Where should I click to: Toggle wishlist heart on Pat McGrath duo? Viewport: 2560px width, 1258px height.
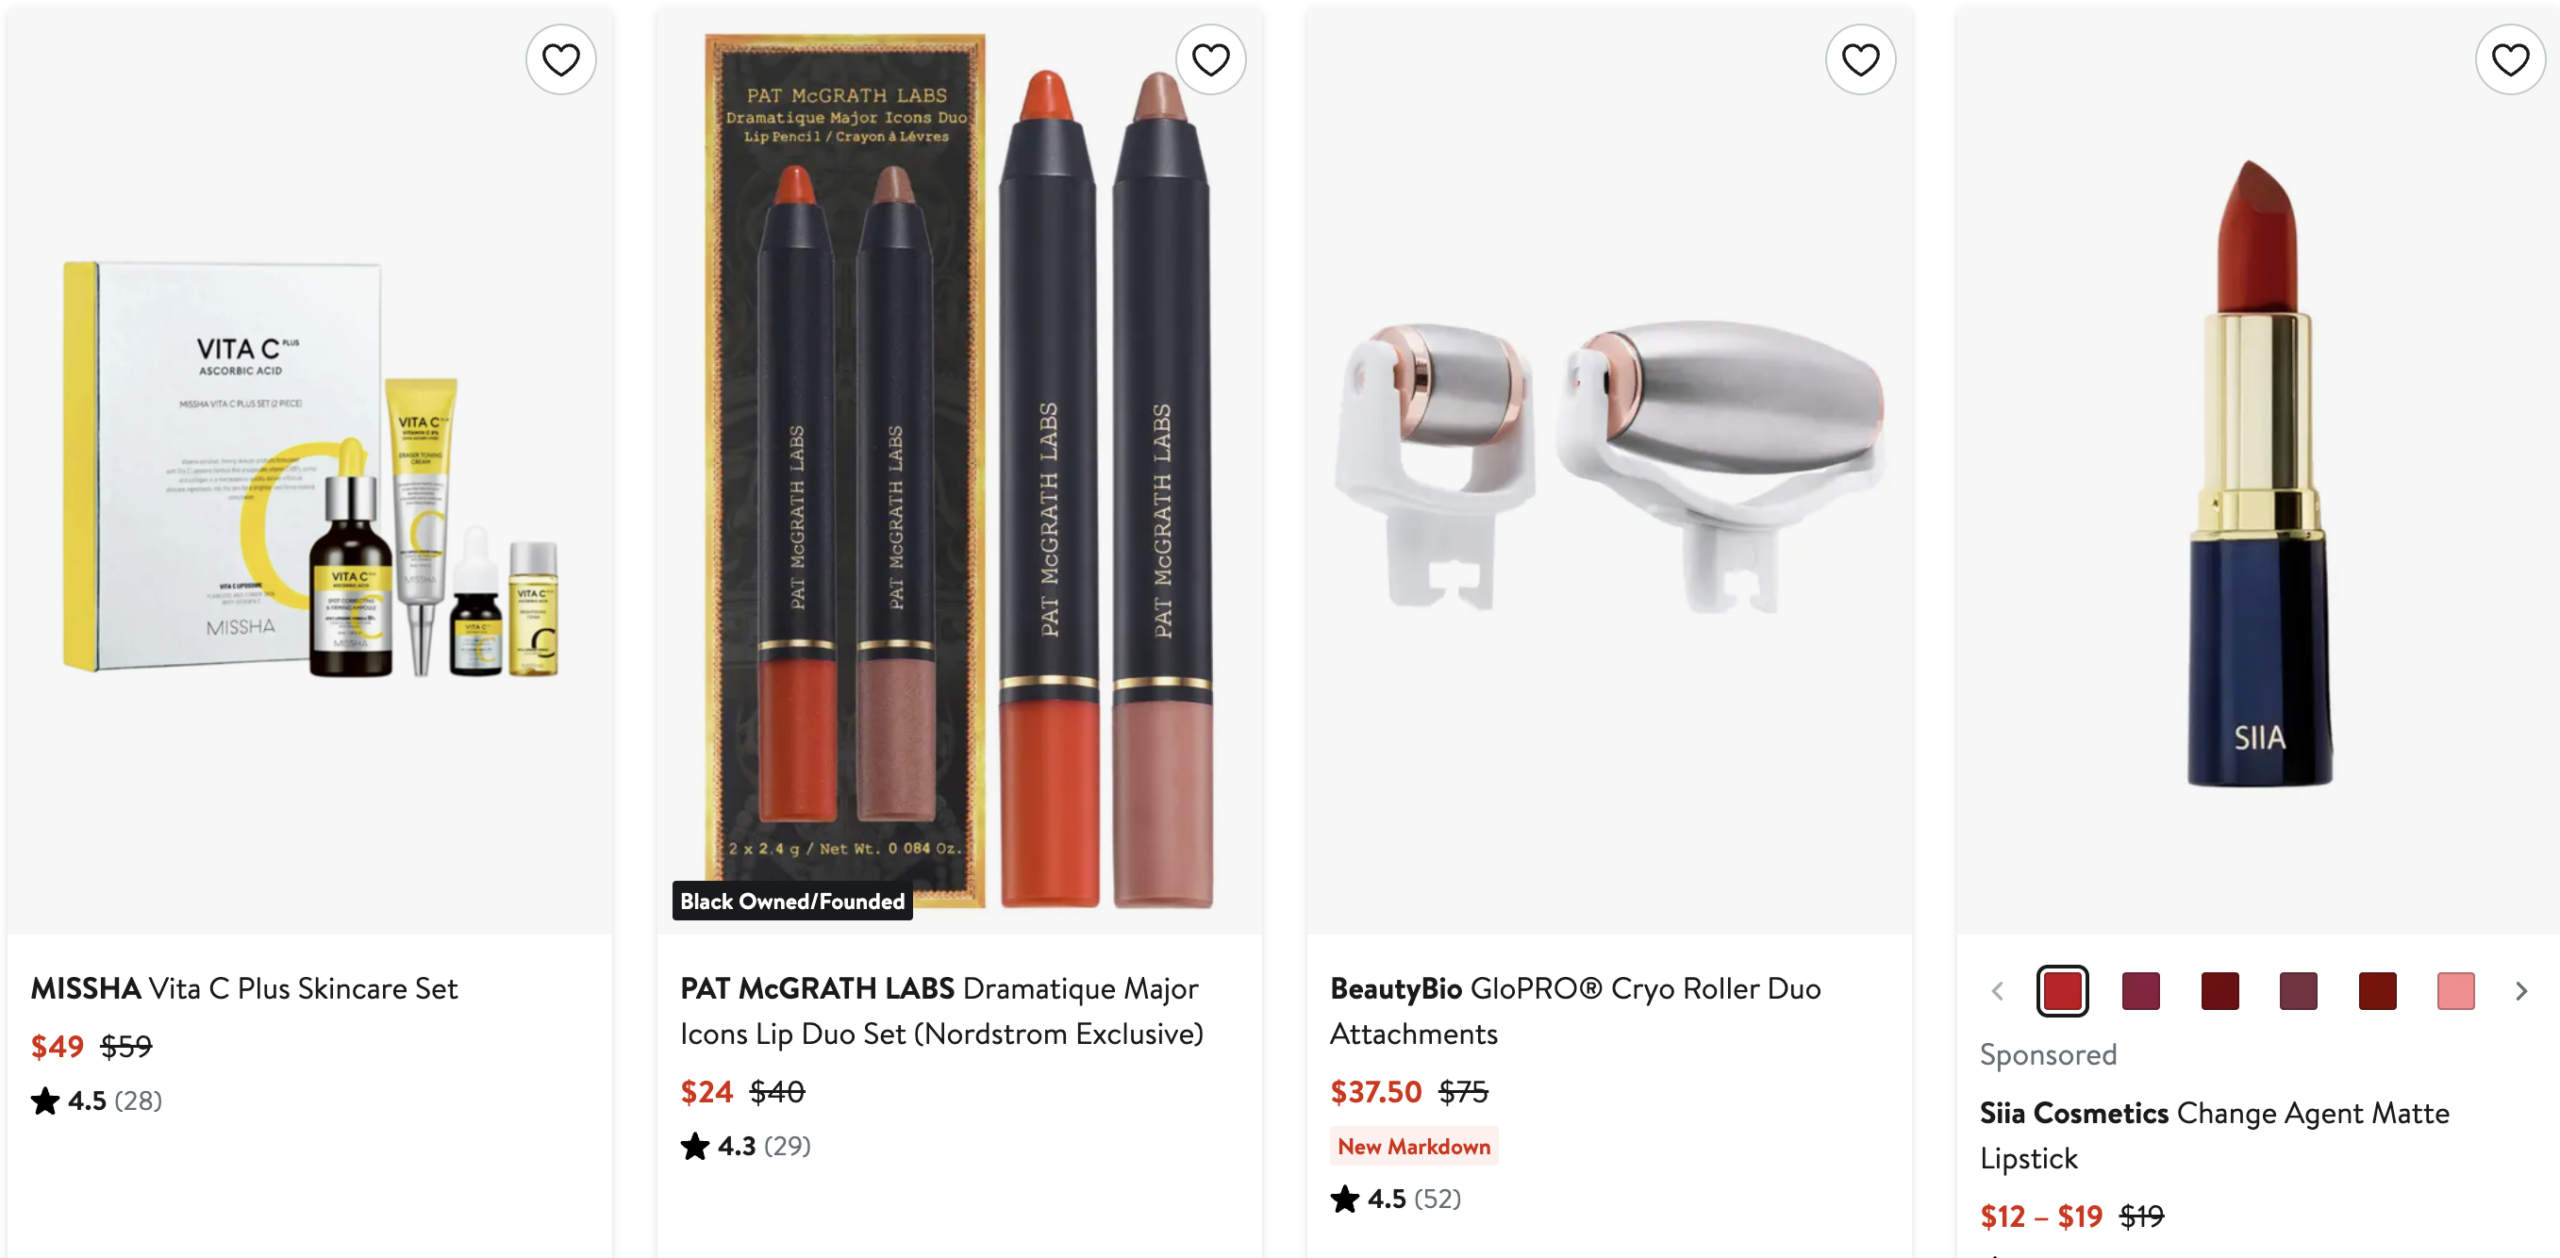[x=1210, y=60]
